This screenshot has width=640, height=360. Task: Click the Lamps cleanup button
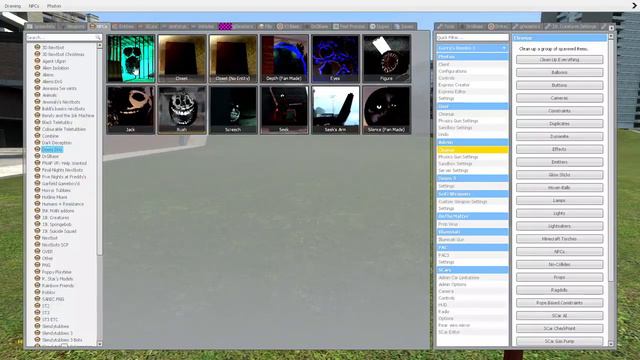[x=559, y=200]
